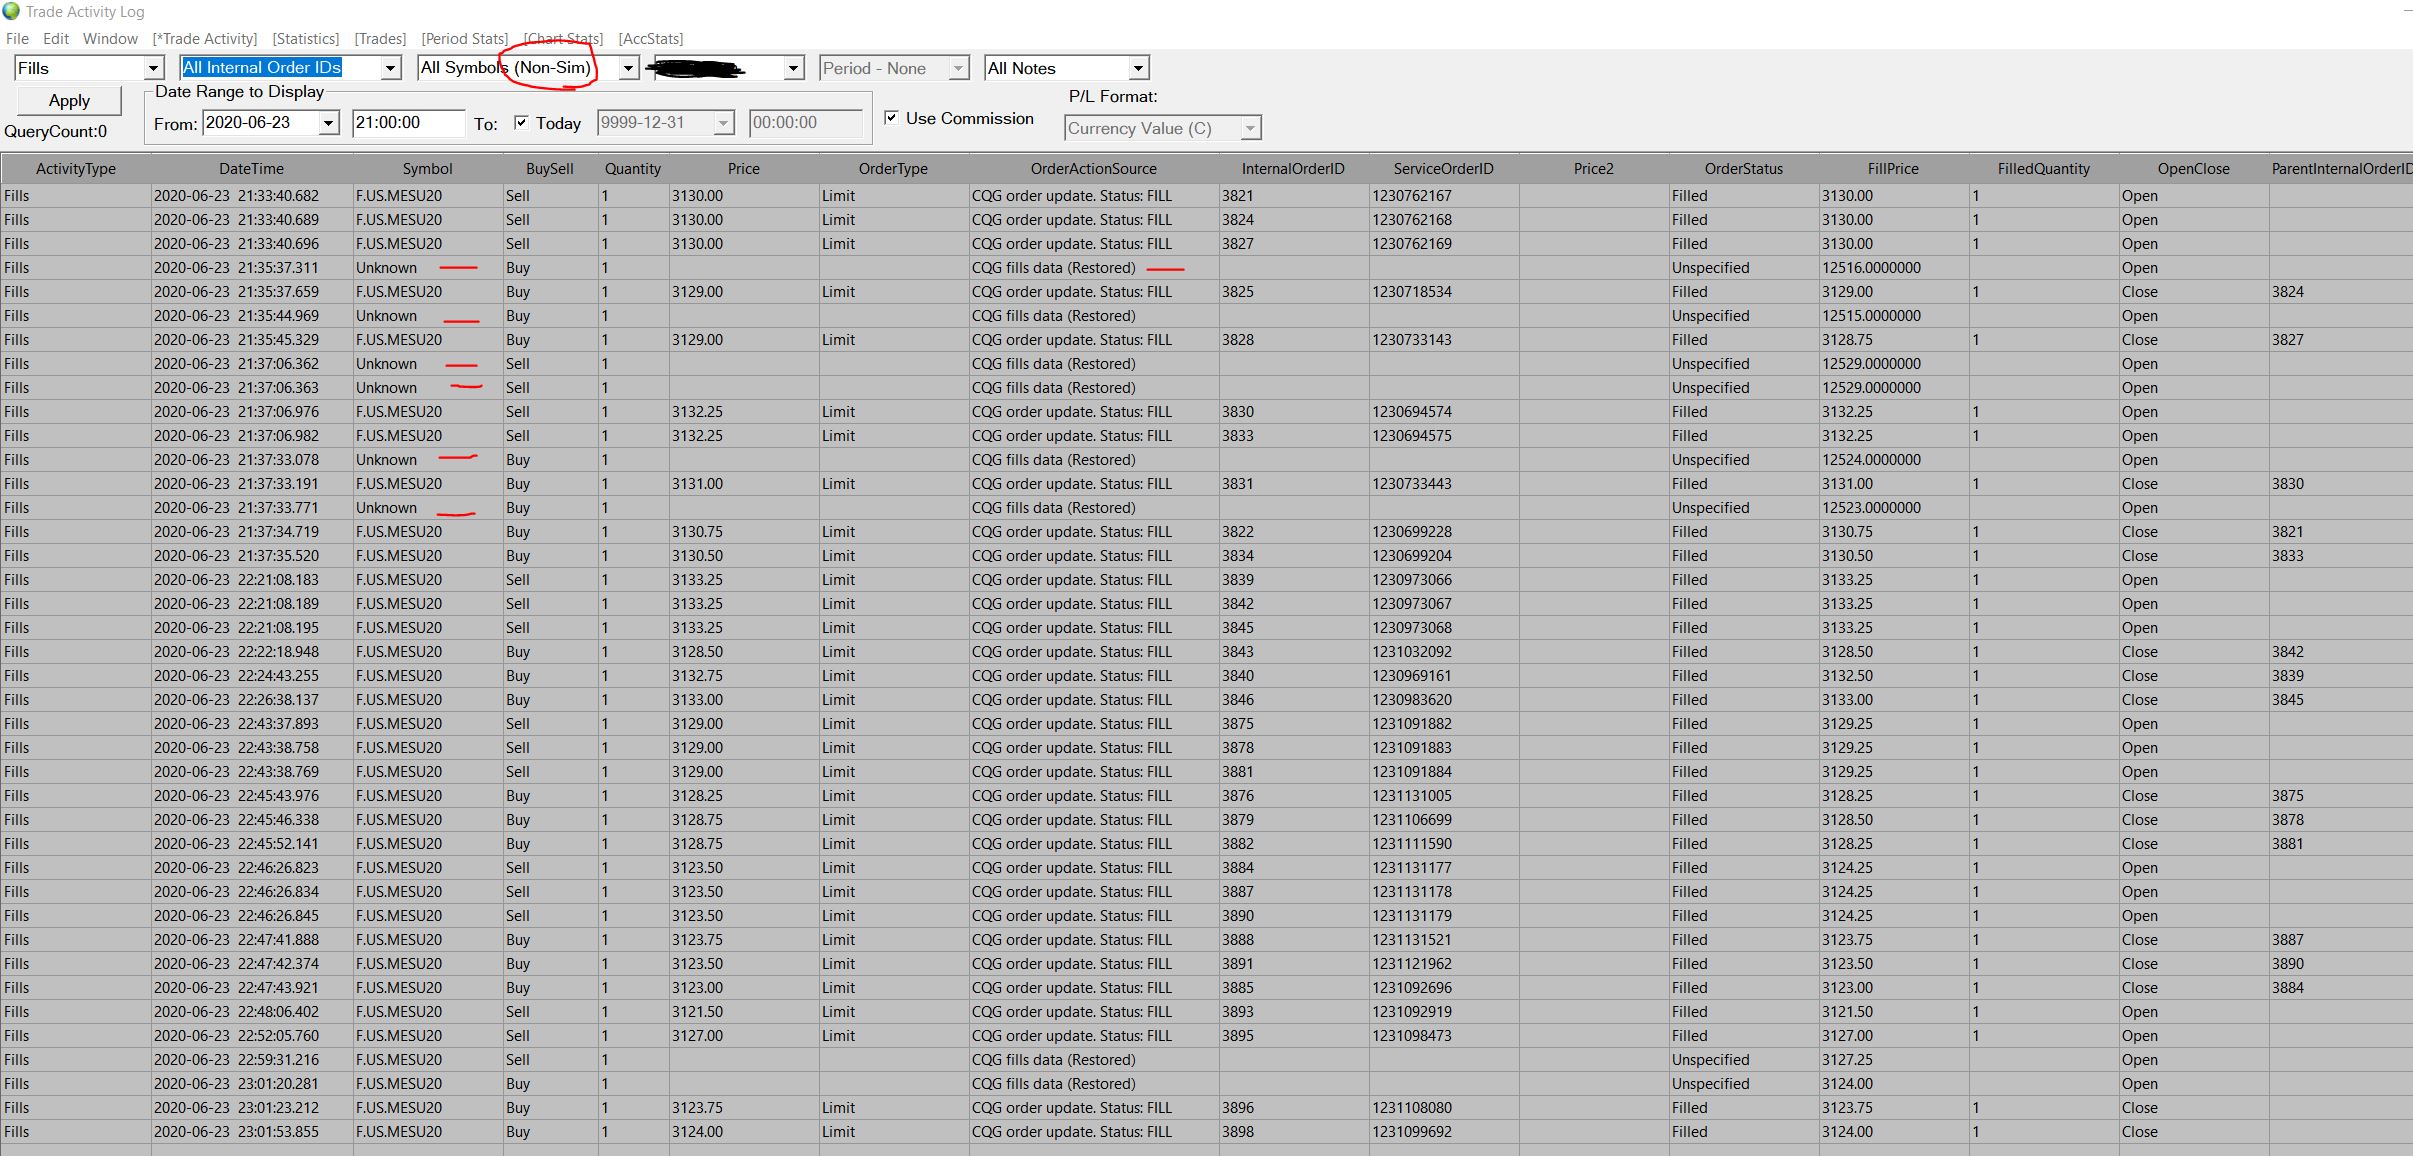Open the All Internal Order IDs dropdown
Screen dimensions: 2413x1156
click(390, 68)
